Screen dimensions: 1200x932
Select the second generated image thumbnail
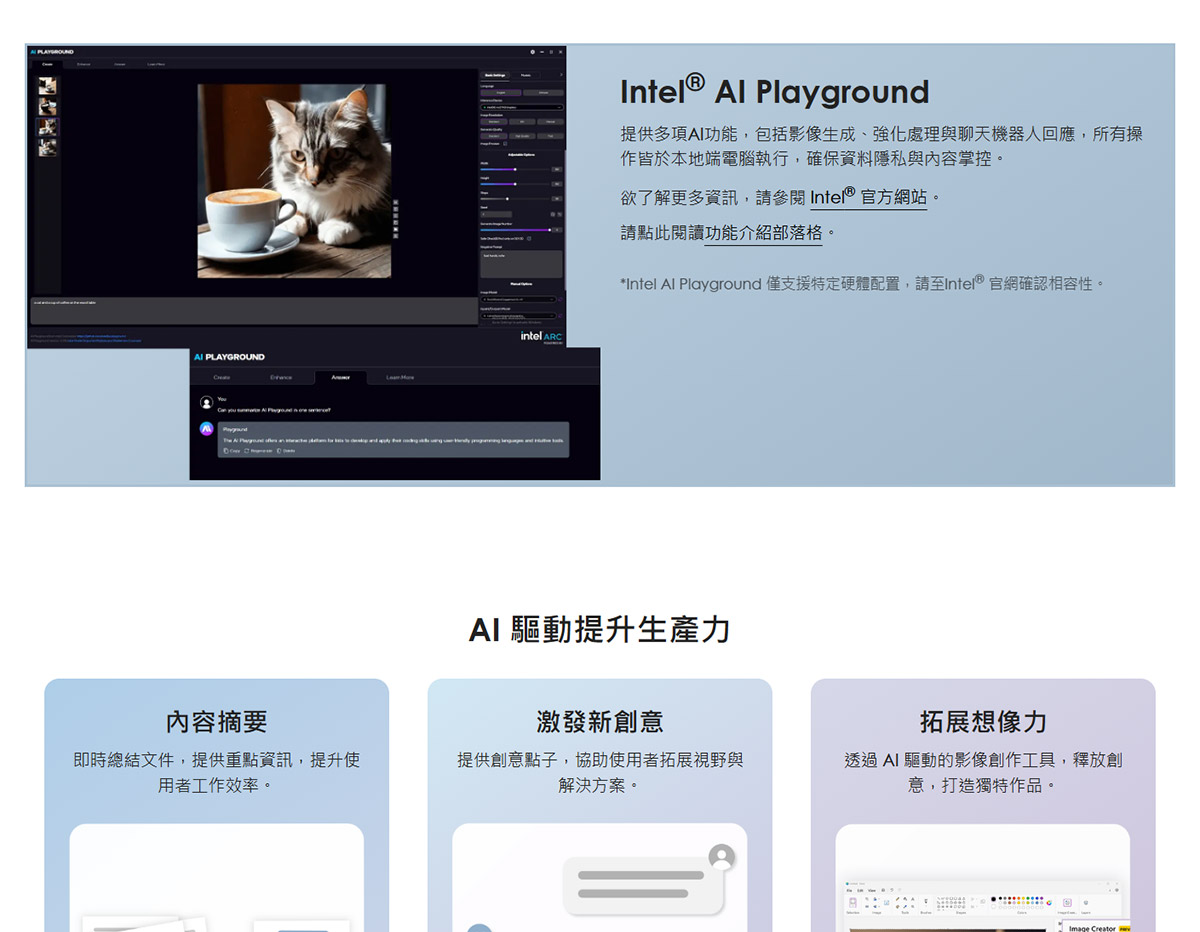tap(47, 106)
